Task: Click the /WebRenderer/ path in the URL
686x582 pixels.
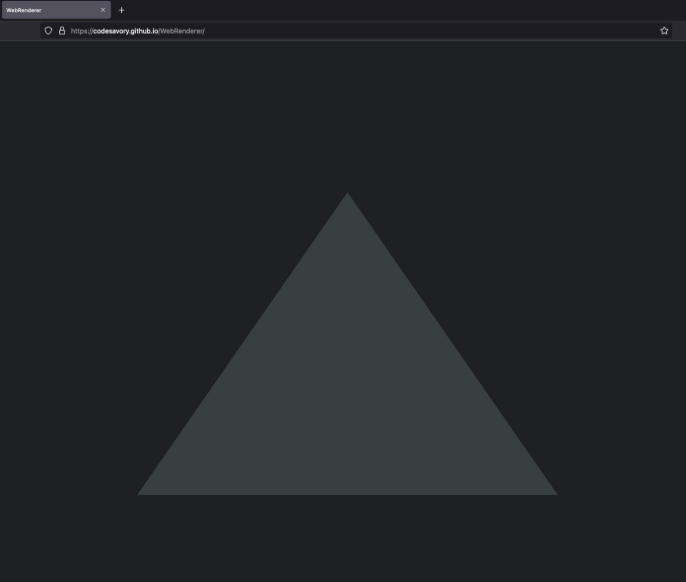Action: (x=182, y=31)
